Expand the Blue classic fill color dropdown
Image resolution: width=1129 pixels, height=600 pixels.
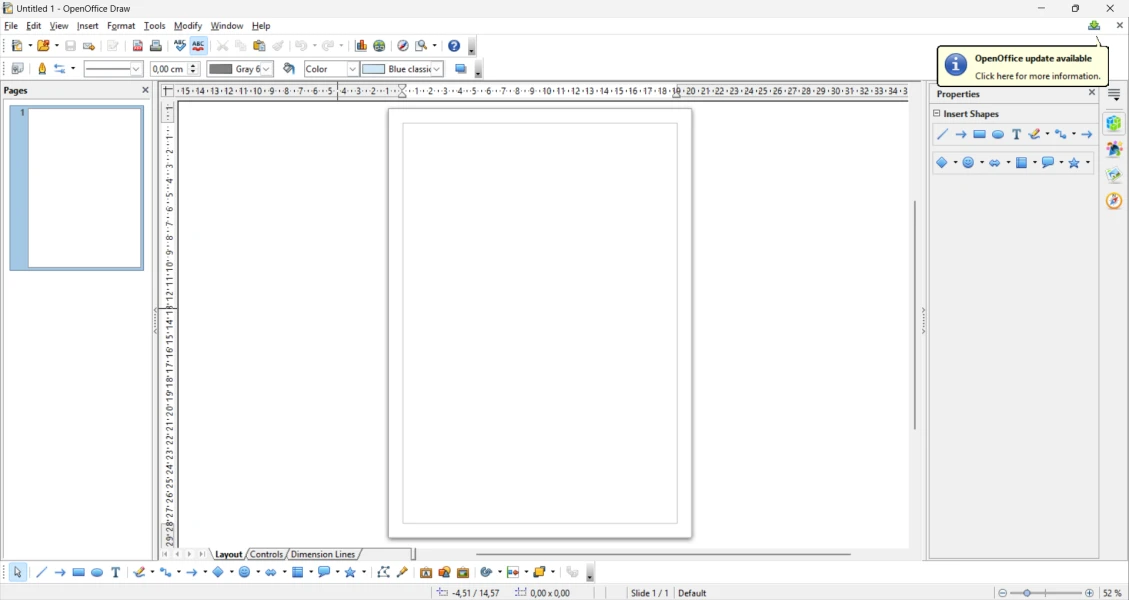point(437,70)
